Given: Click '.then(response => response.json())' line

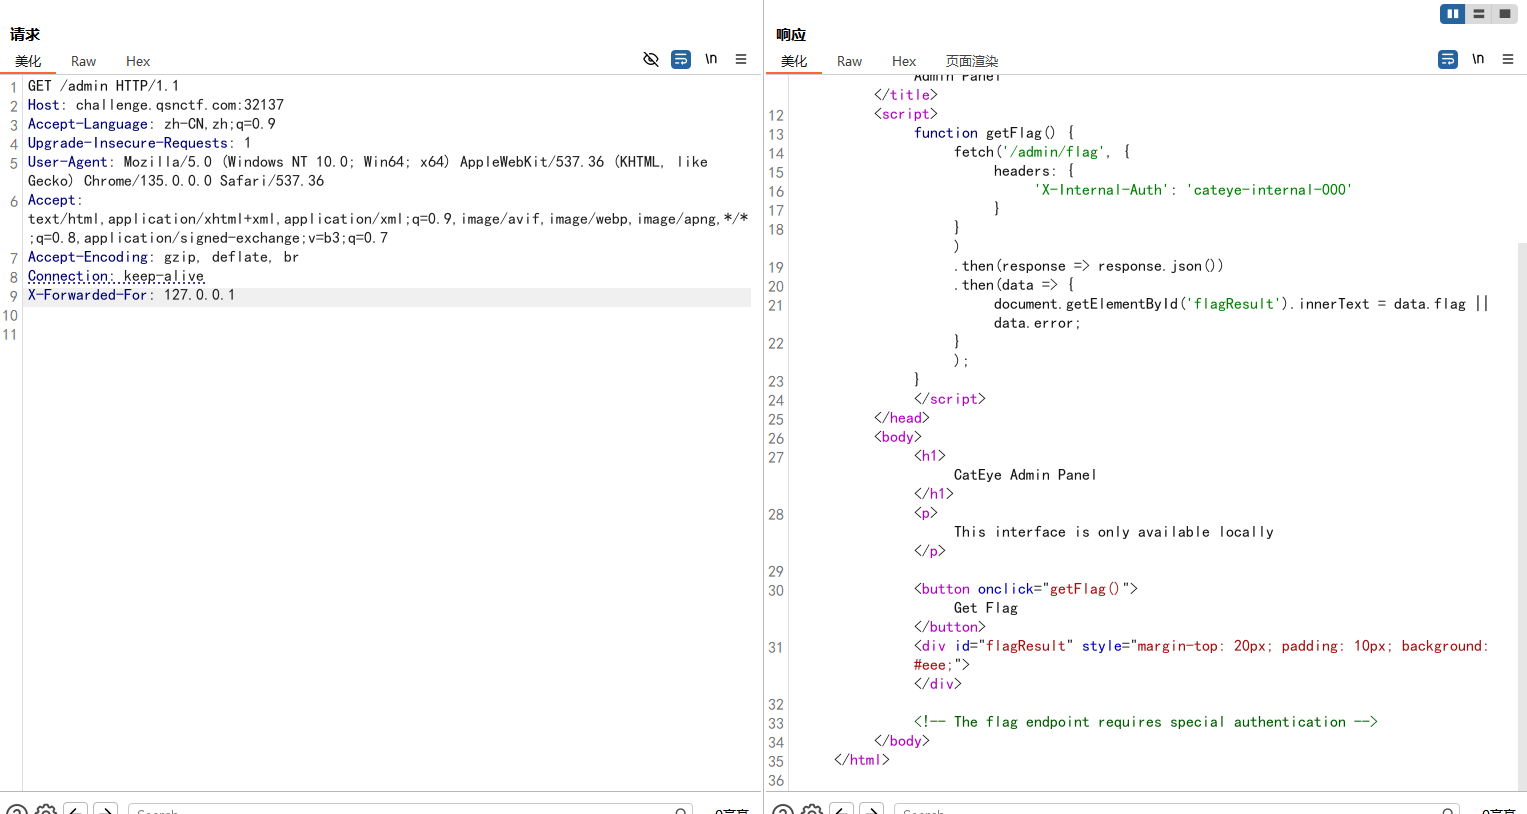Looking at the screenshot, I should [x=1089, y=266].
